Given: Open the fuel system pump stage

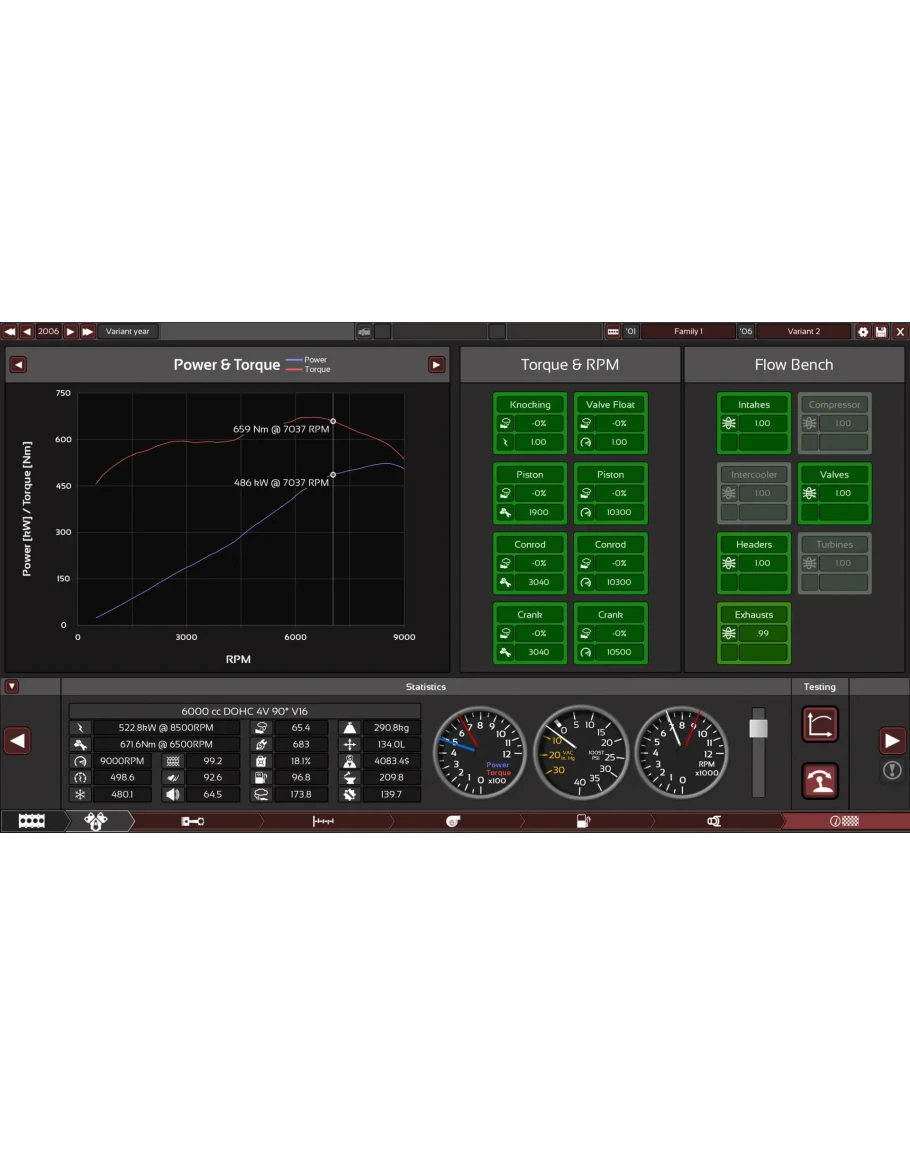Looking at the screenshot, I should click(583, 821).
